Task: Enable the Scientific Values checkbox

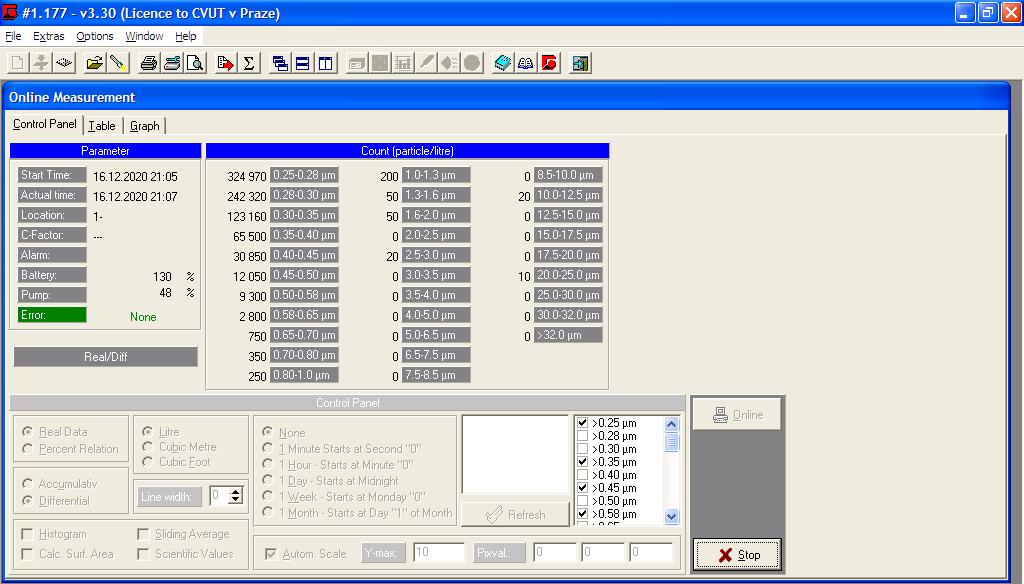Action: (143, 554)
